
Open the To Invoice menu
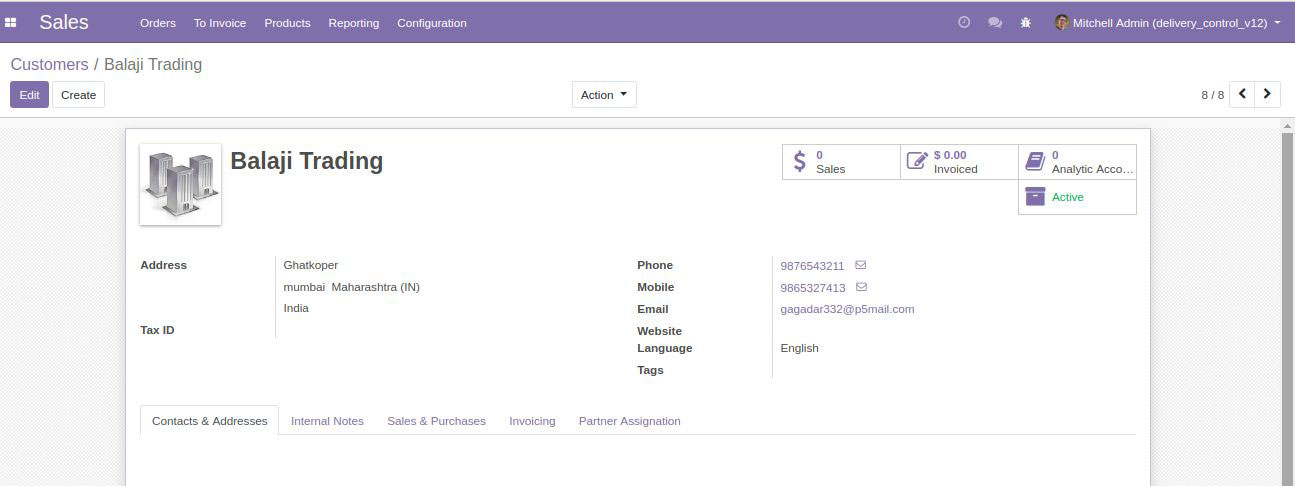220,23
